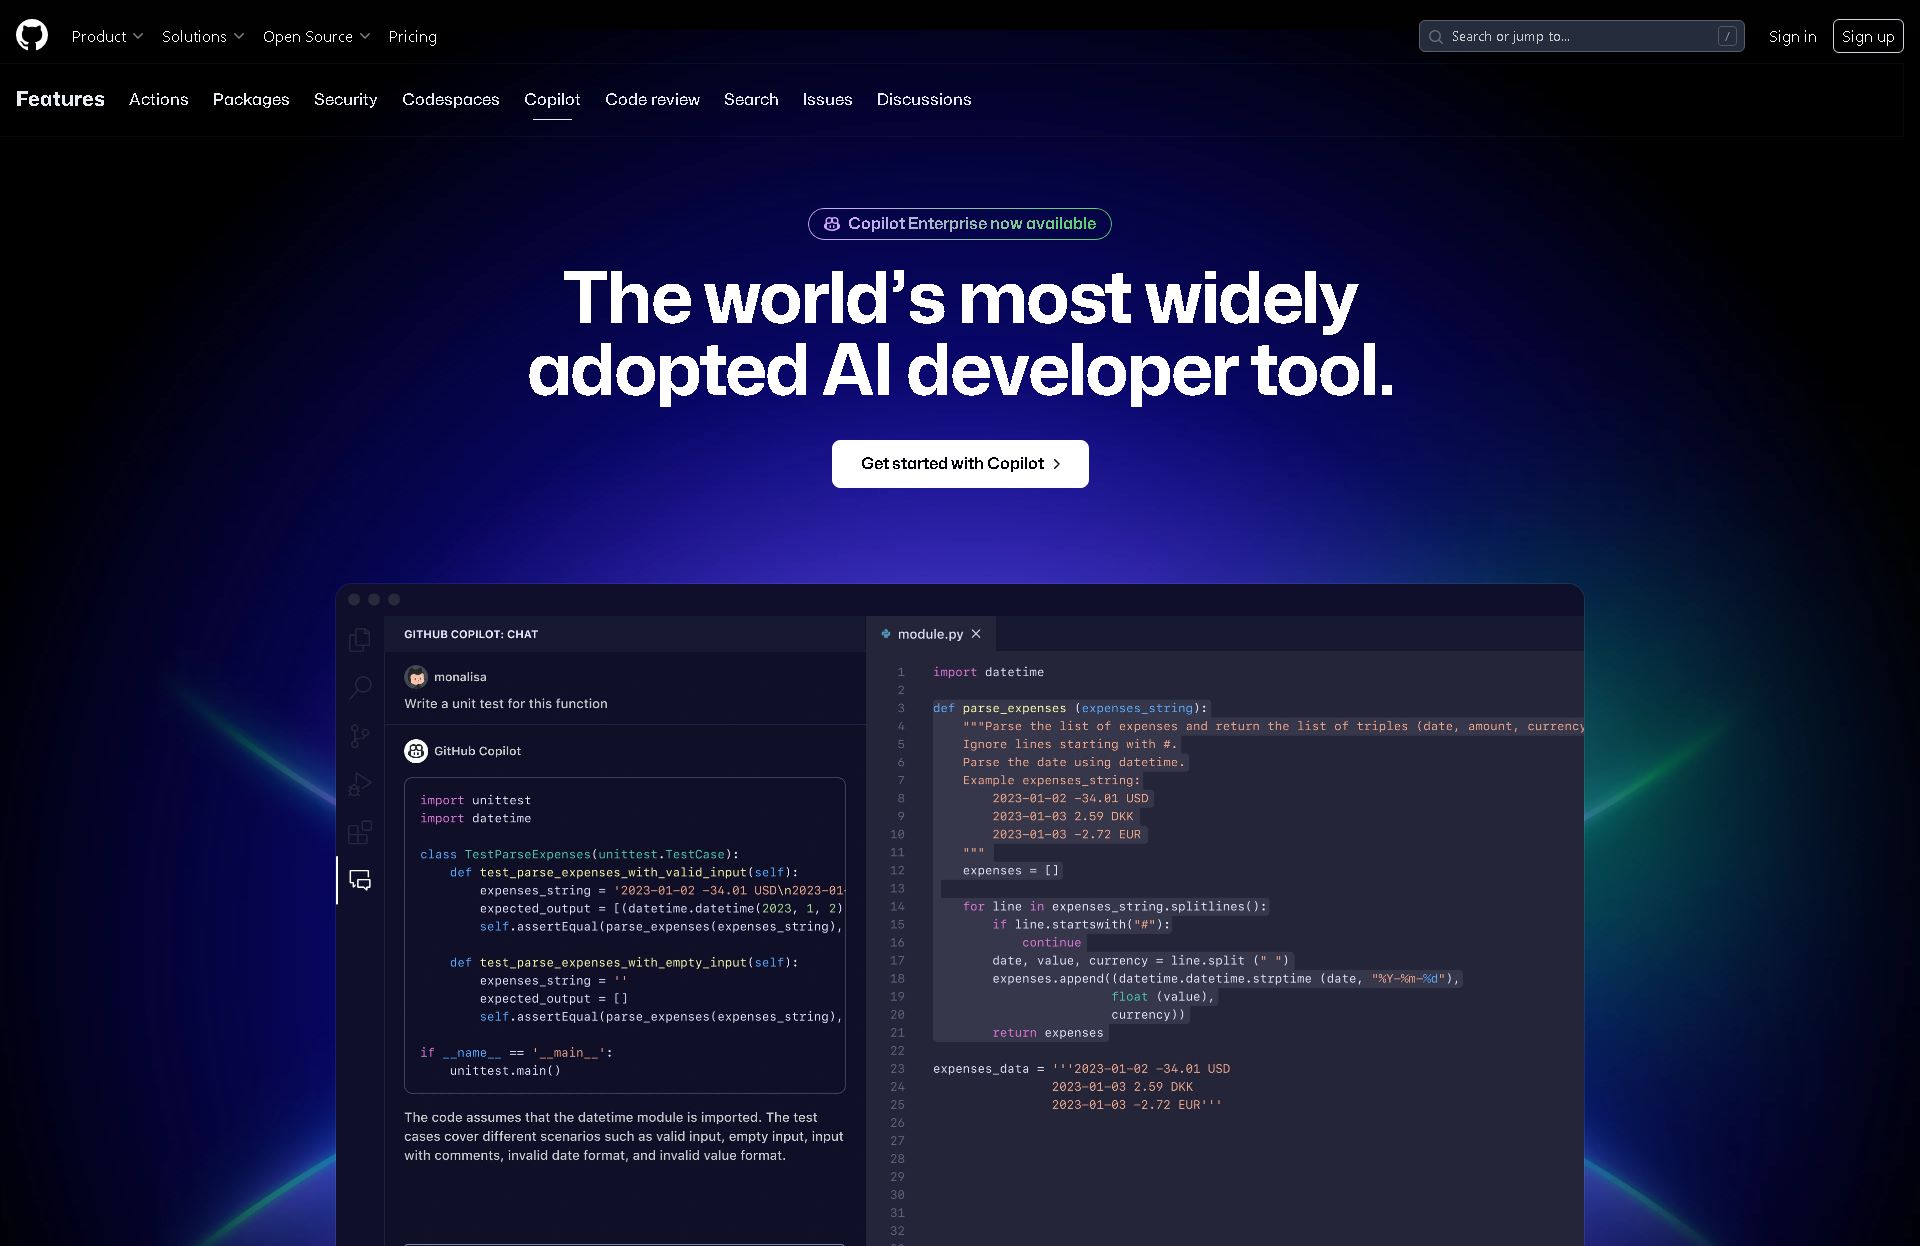The height and width of the screenshot is (1246, 1920).
Task: Click the 'def parse_expenses' line in editor
Action: coord(1071,708)
